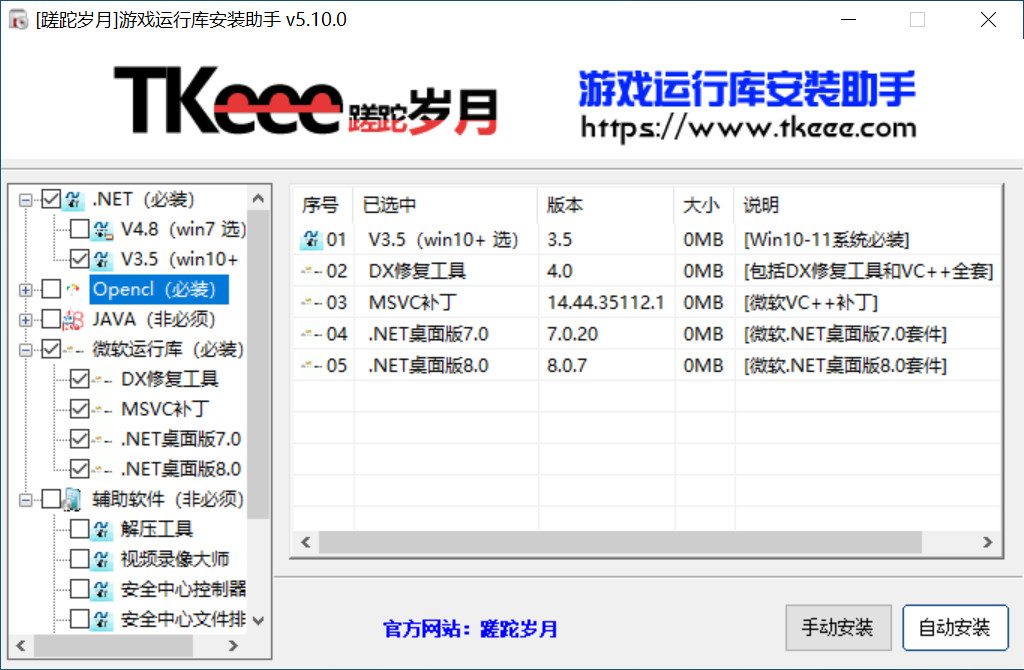This screenshot has height=670, width=1024.
Task: Click the 解压工具 item icon
Action: [x=103, y=529]
